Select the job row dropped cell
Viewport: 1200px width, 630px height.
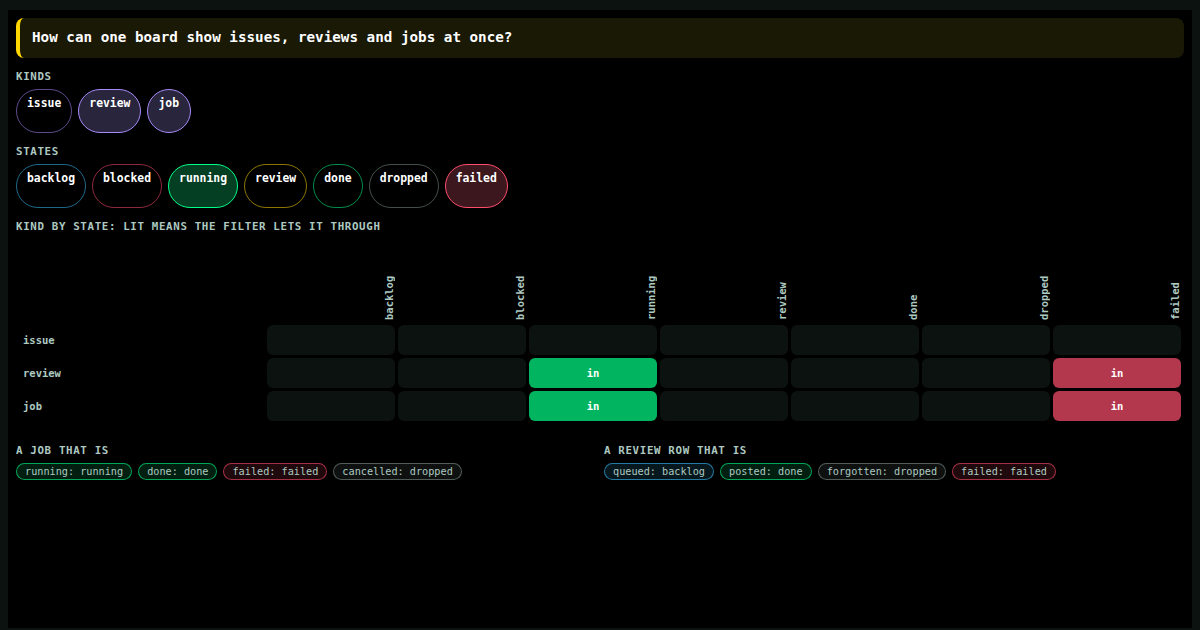tap(986, 406)
